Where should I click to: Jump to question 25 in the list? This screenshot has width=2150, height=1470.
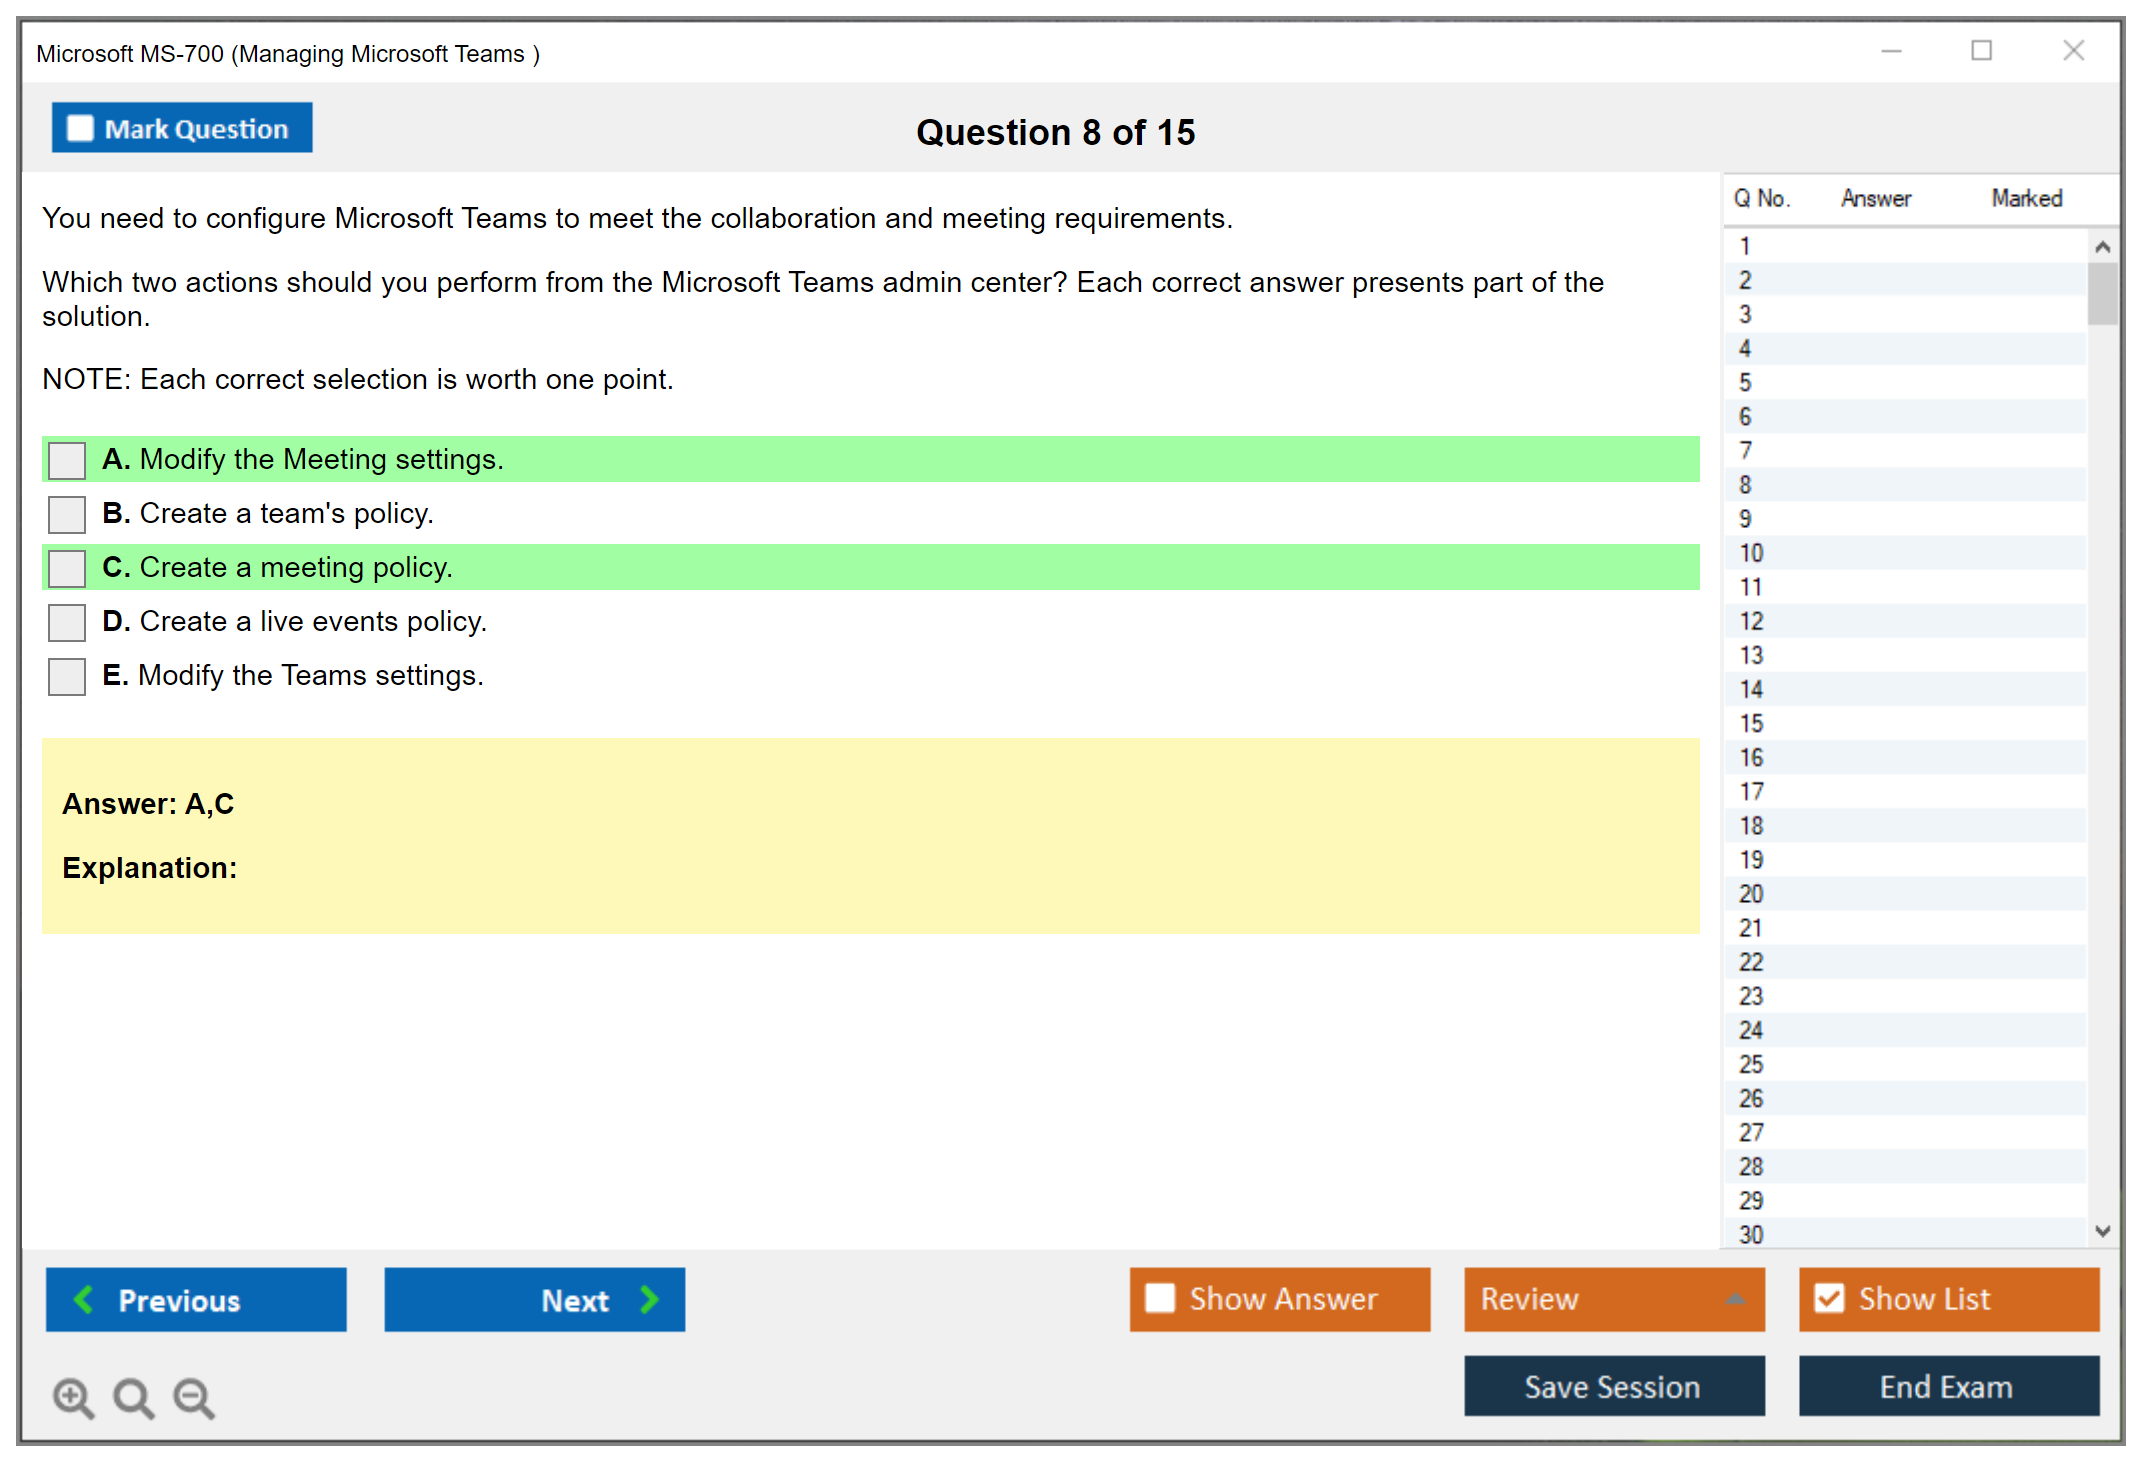(x=1751, y=1064)
